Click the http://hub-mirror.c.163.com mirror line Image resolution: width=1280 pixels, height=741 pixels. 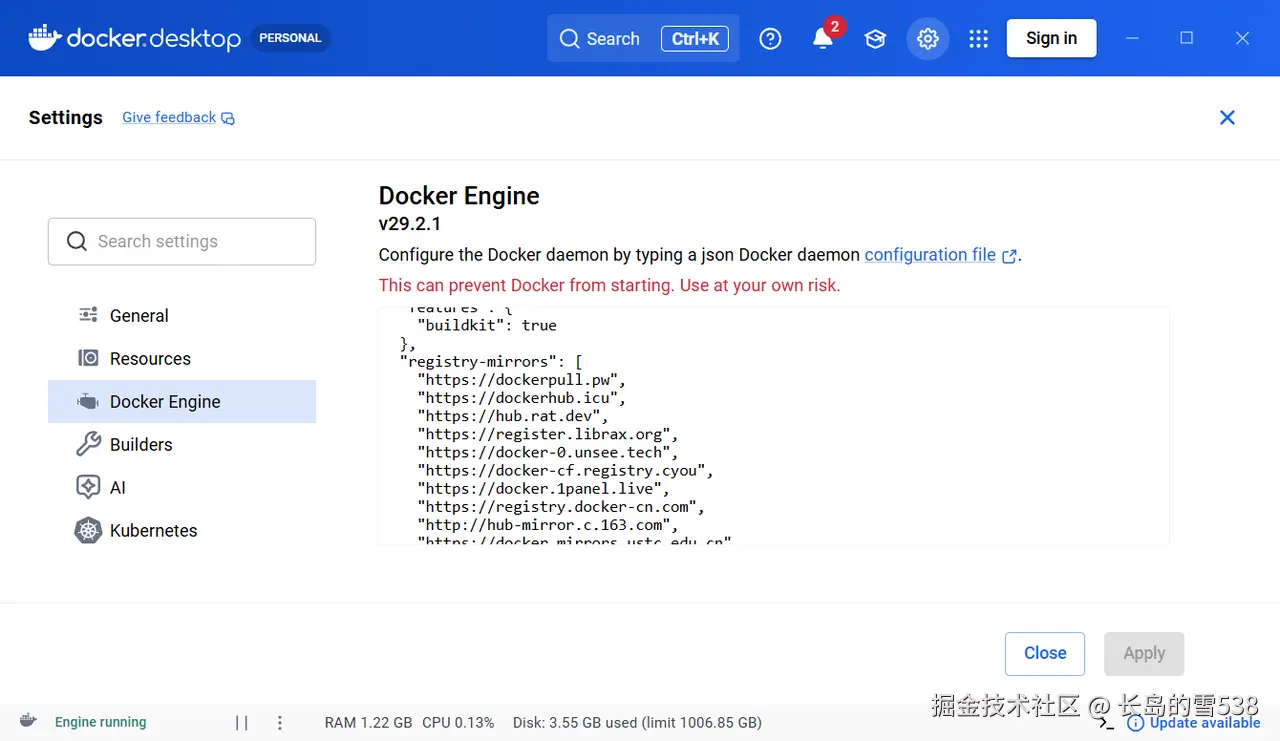[x=548, y=525]
